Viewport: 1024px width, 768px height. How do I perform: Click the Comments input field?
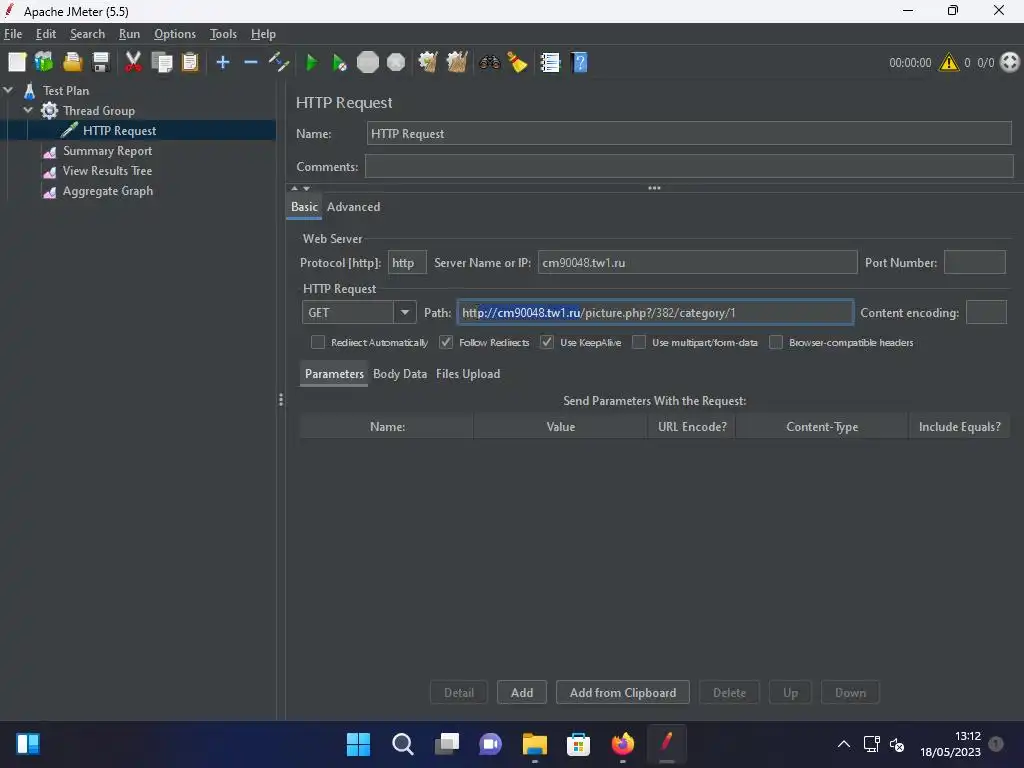689,167
